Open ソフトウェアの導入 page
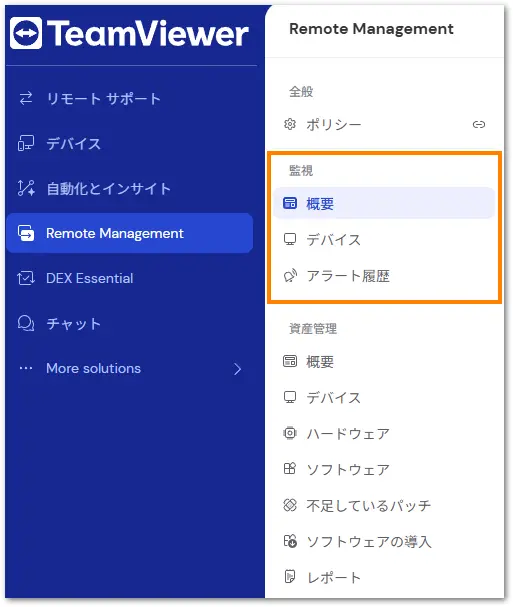The image size is (513, 607). pos(384,541)
